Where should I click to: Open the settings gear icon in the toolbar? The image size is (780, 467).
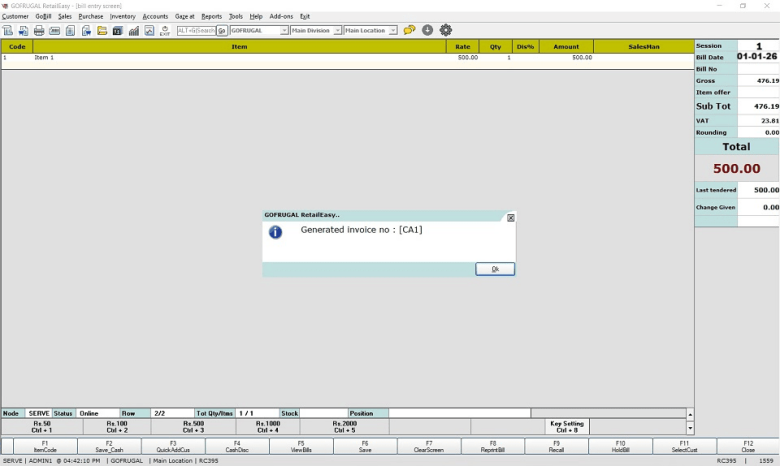point(446,30)
